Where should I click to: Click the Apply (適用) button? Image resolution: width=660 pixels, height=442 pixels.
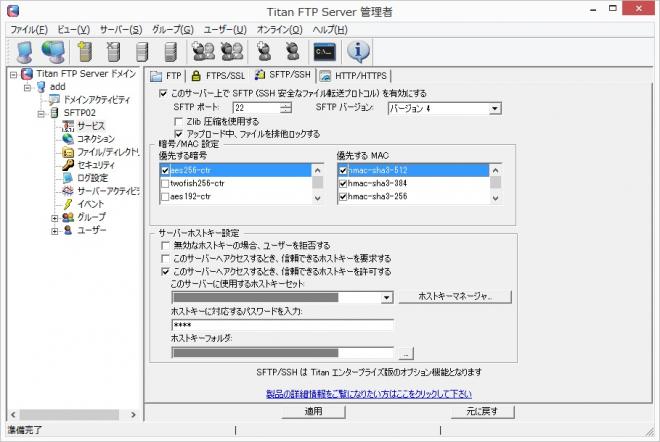tap(314, 411)
